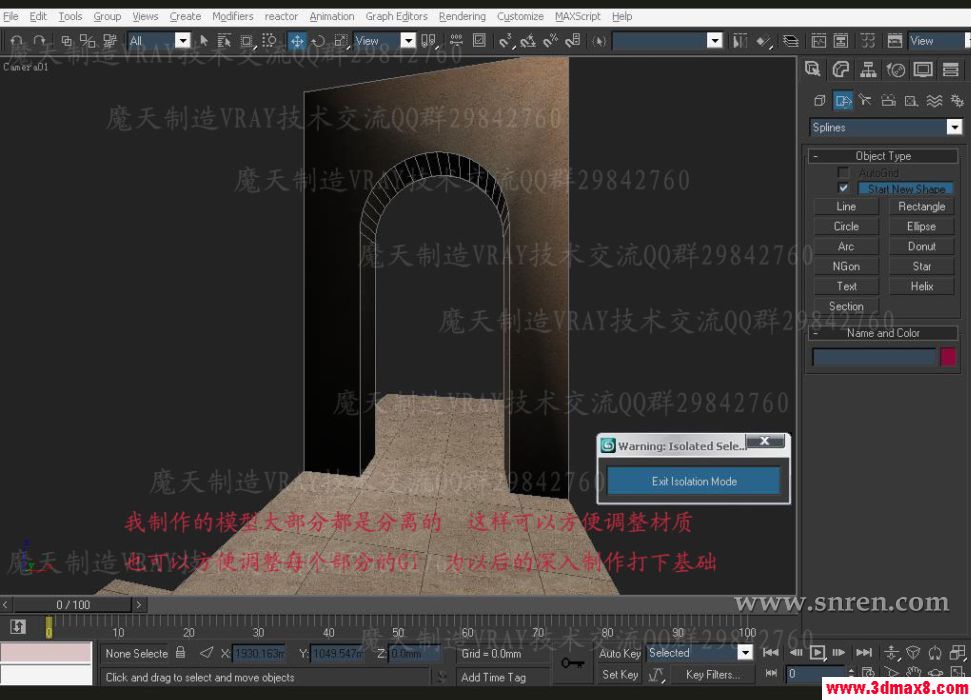Open the Splines category dropdown
Screen dimensions: 971x700
(x=954, y=127)
